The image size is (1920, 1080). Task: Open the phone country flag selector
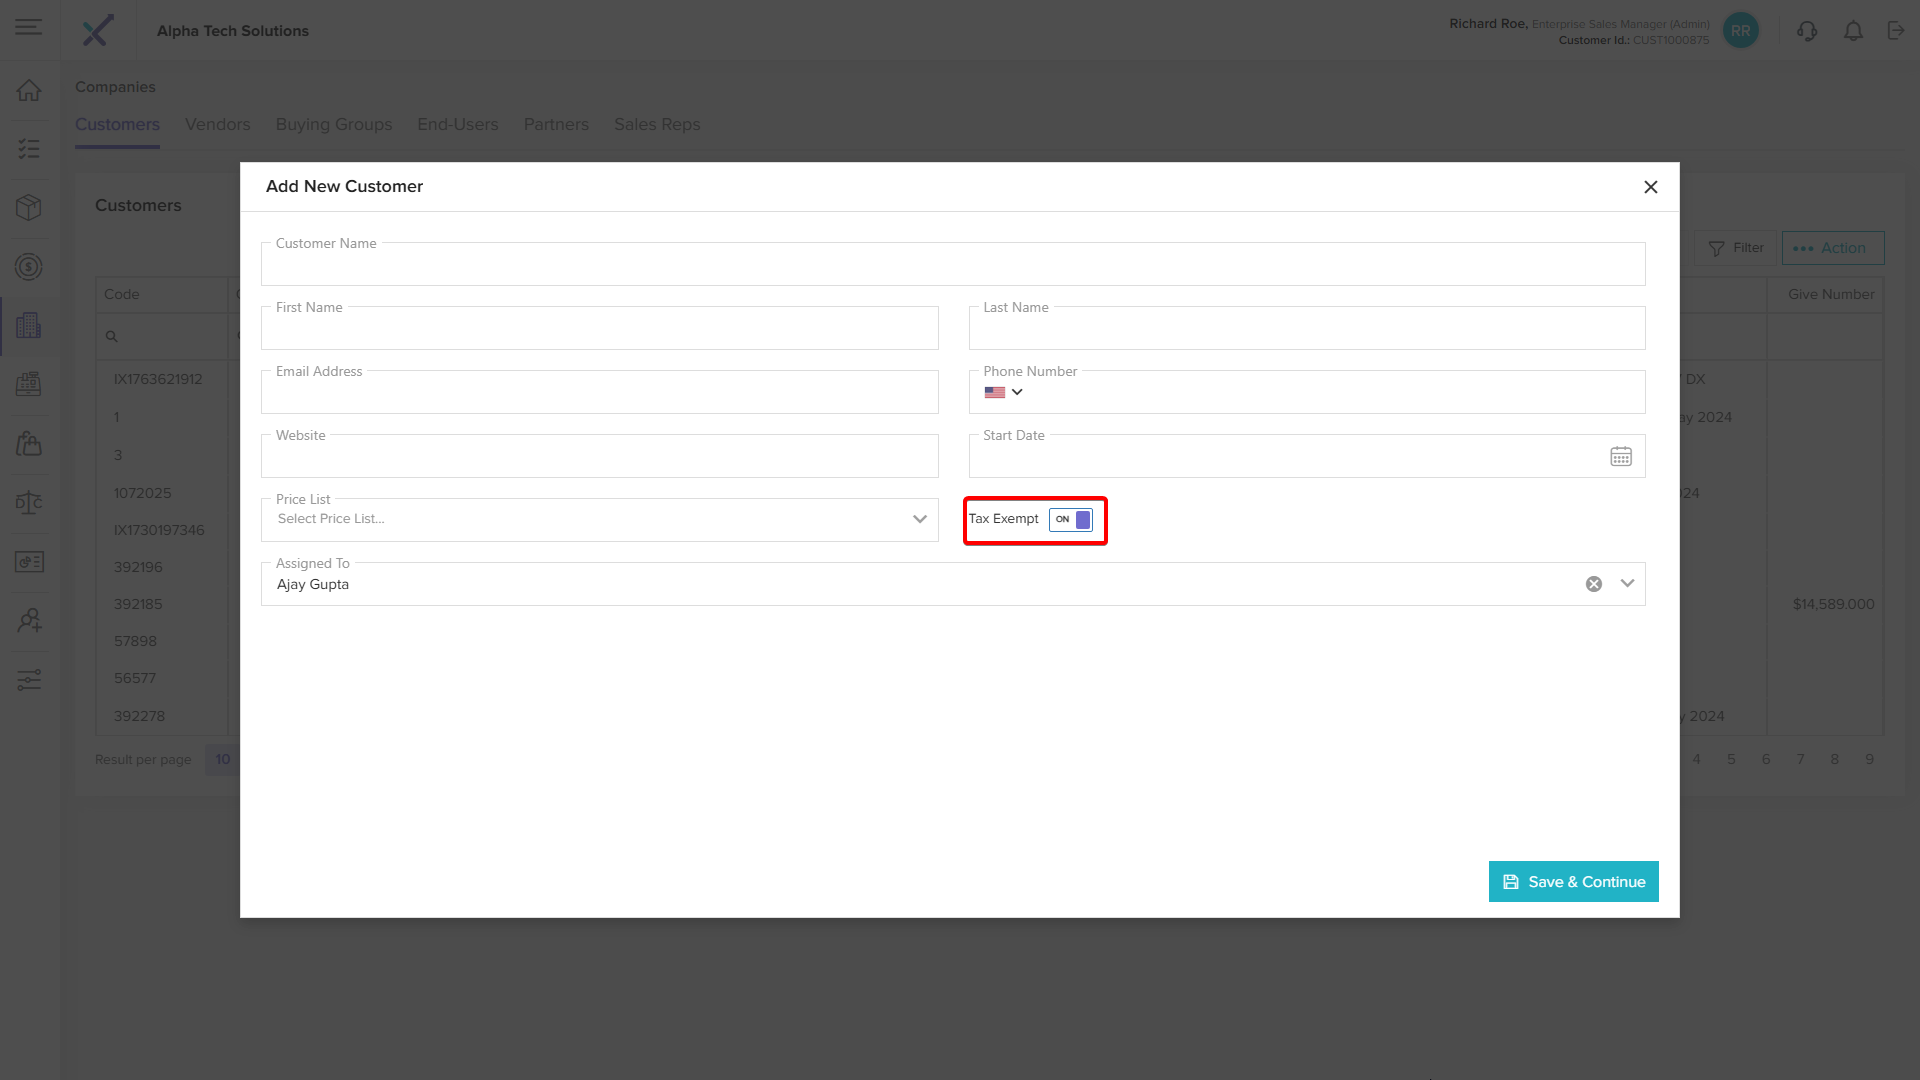1003,393
